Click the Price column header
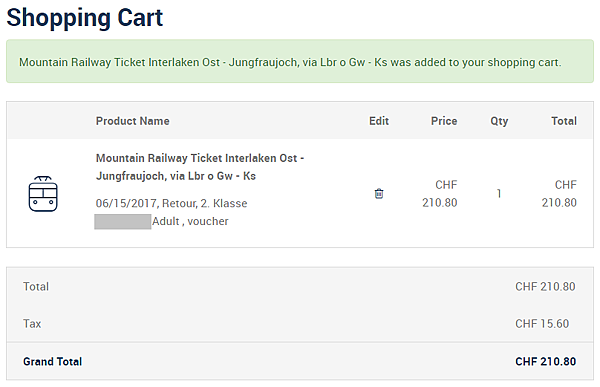Screen dimensions: 600x387 (x=444, y=121)
